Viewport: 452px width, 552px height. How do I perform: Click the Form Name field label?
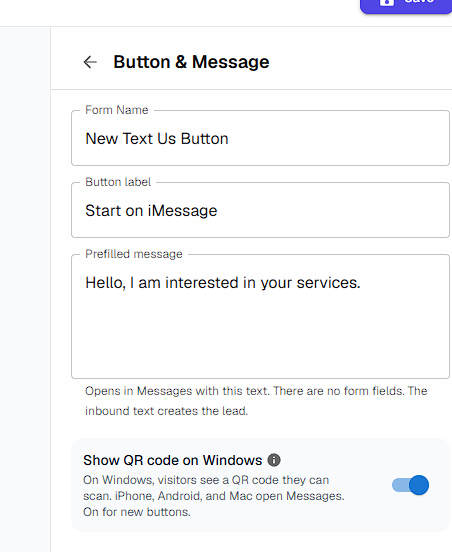click(x=117, y=110)
